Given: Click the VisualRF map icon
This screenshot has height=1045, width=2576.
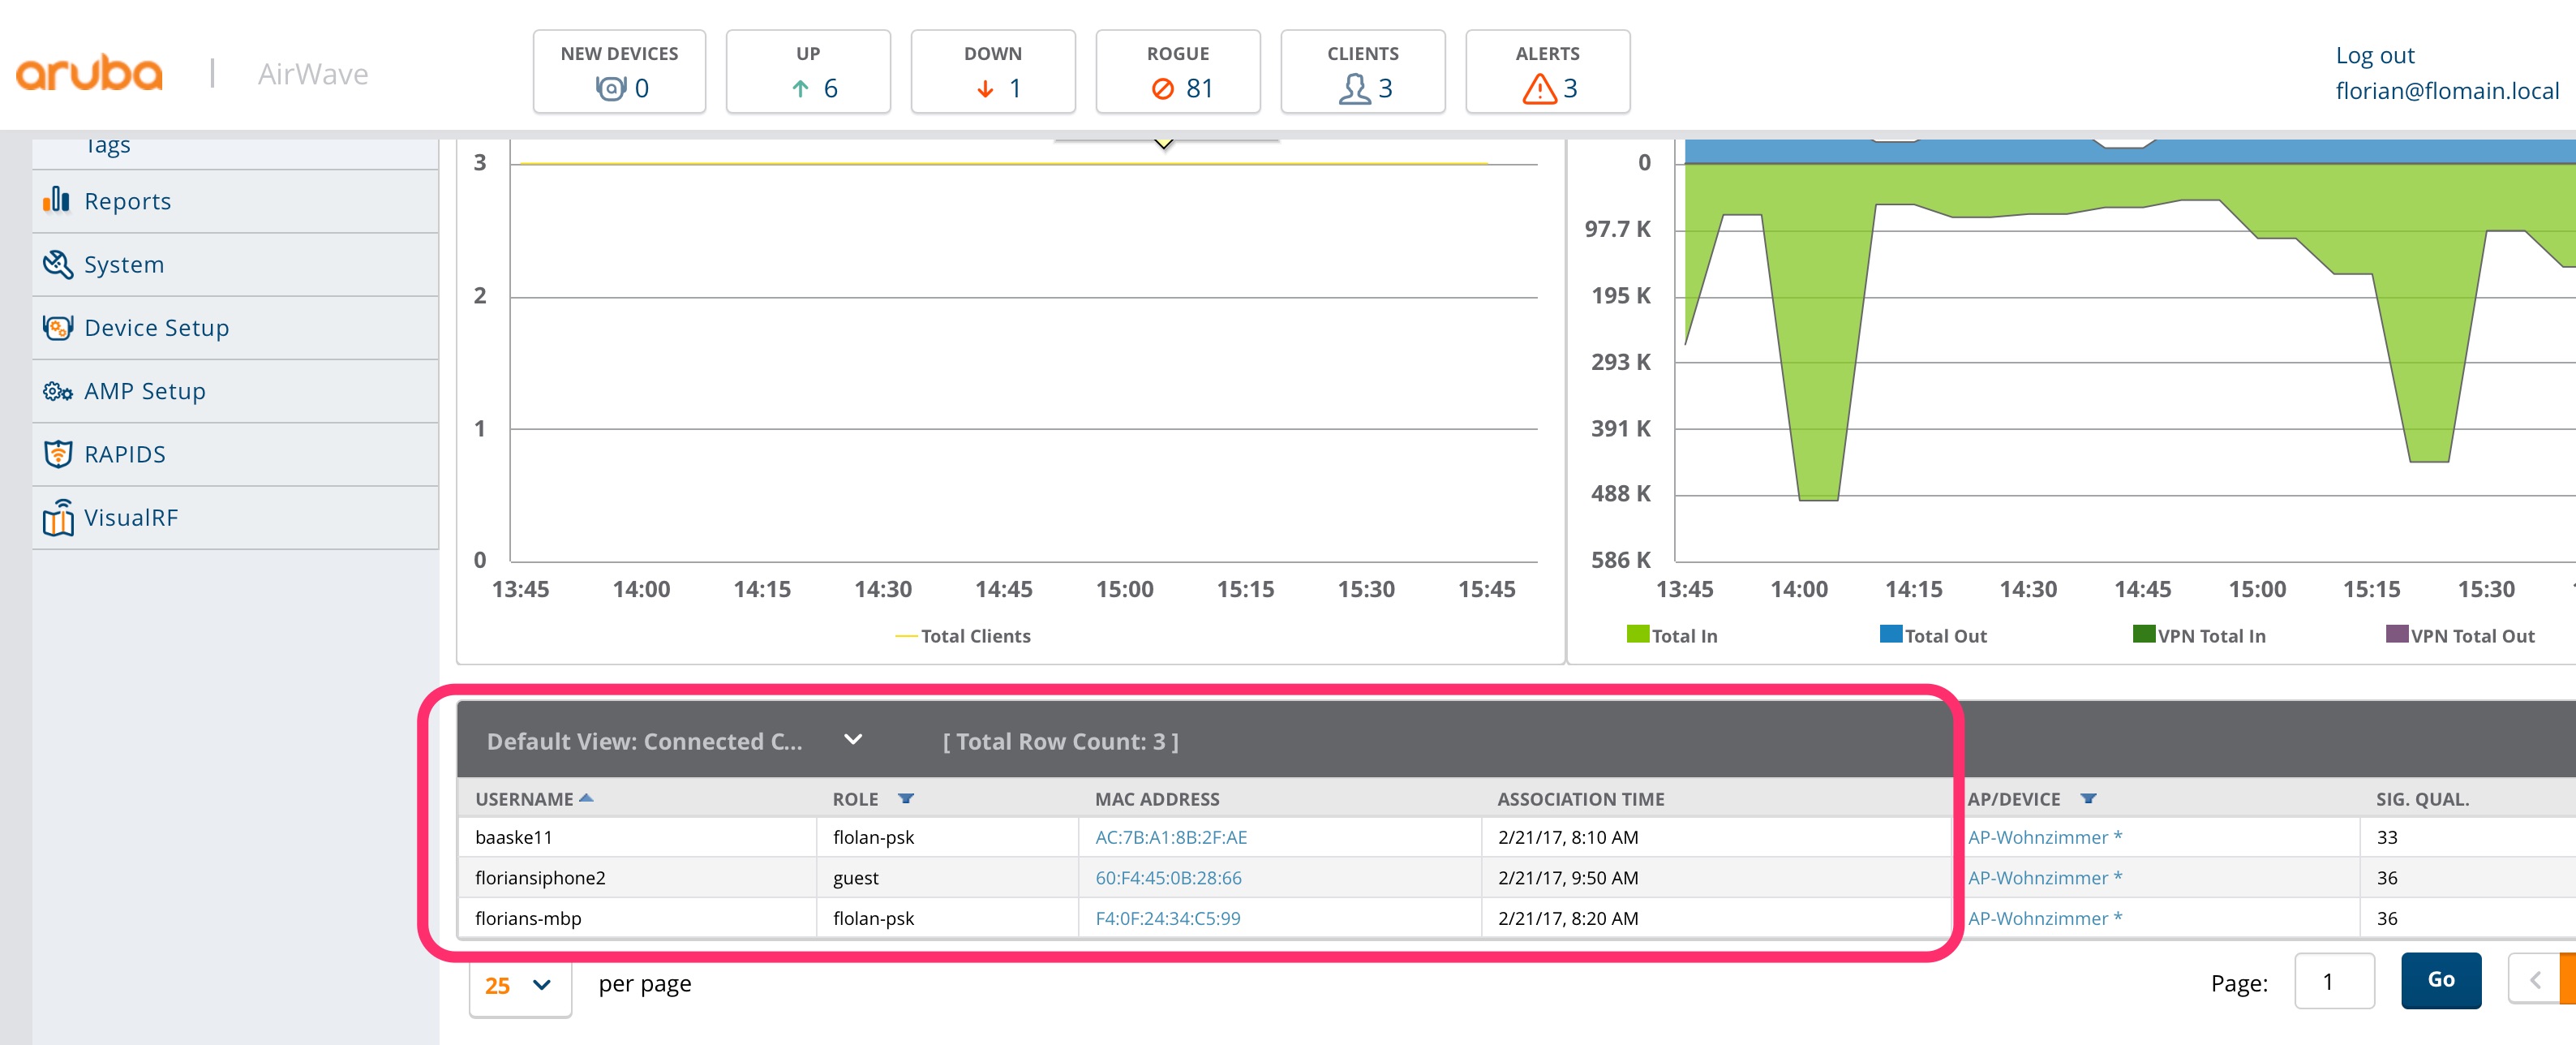Looking at the screenshot, I should coord(58,518).
